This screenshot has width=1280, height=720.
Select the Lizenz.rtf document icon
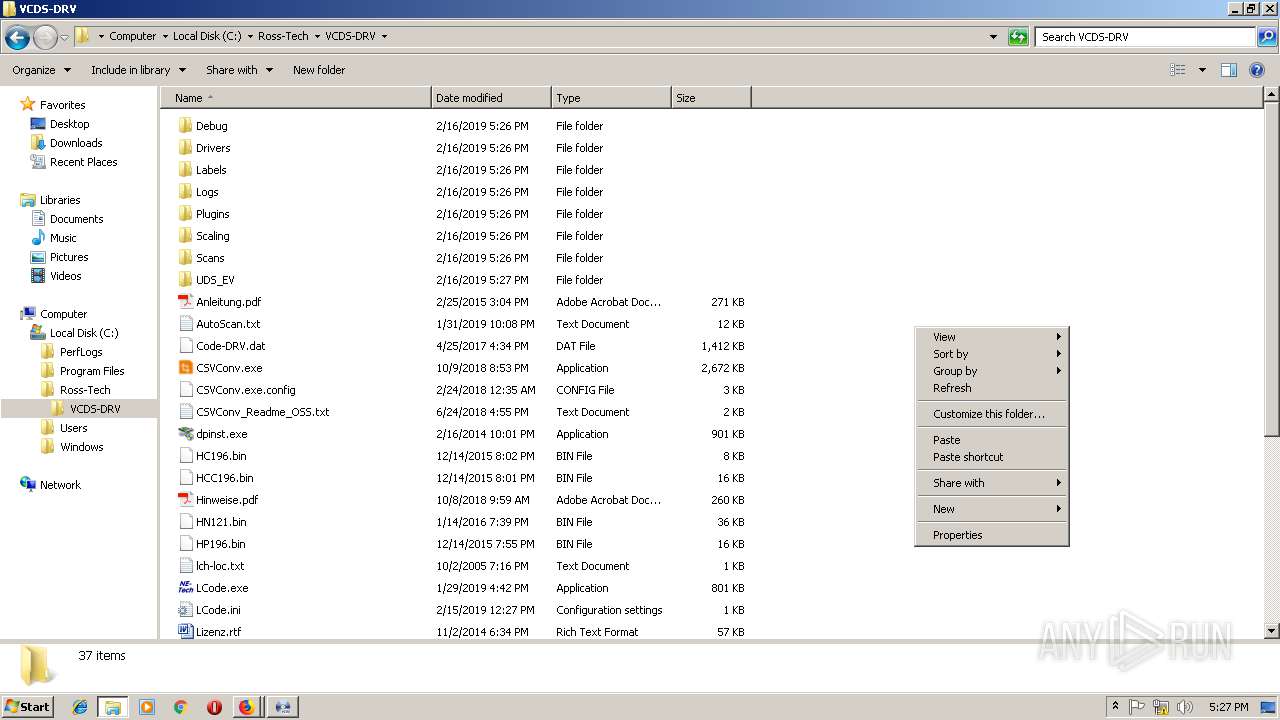point(185,632)
